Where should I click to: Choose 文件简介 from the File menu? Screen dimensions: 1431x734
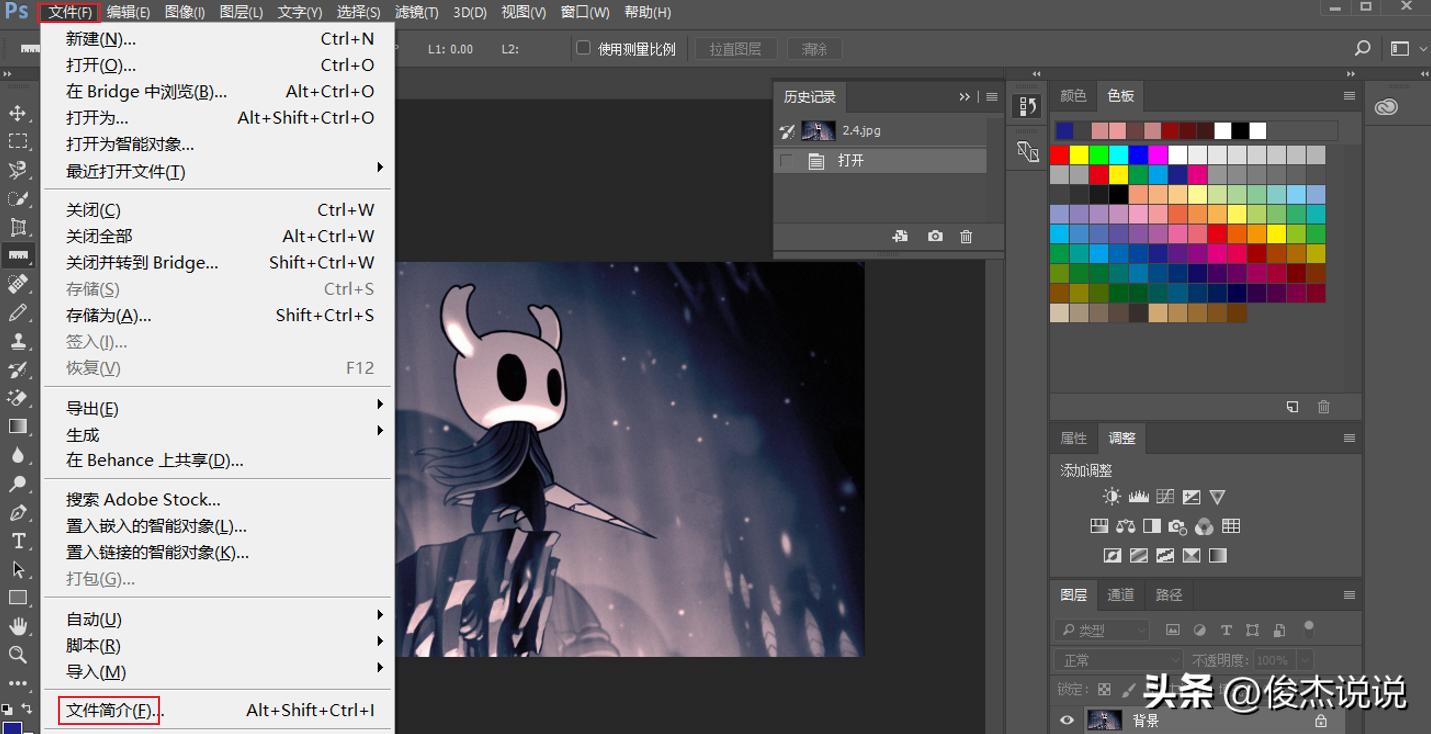tap(109, 711)
